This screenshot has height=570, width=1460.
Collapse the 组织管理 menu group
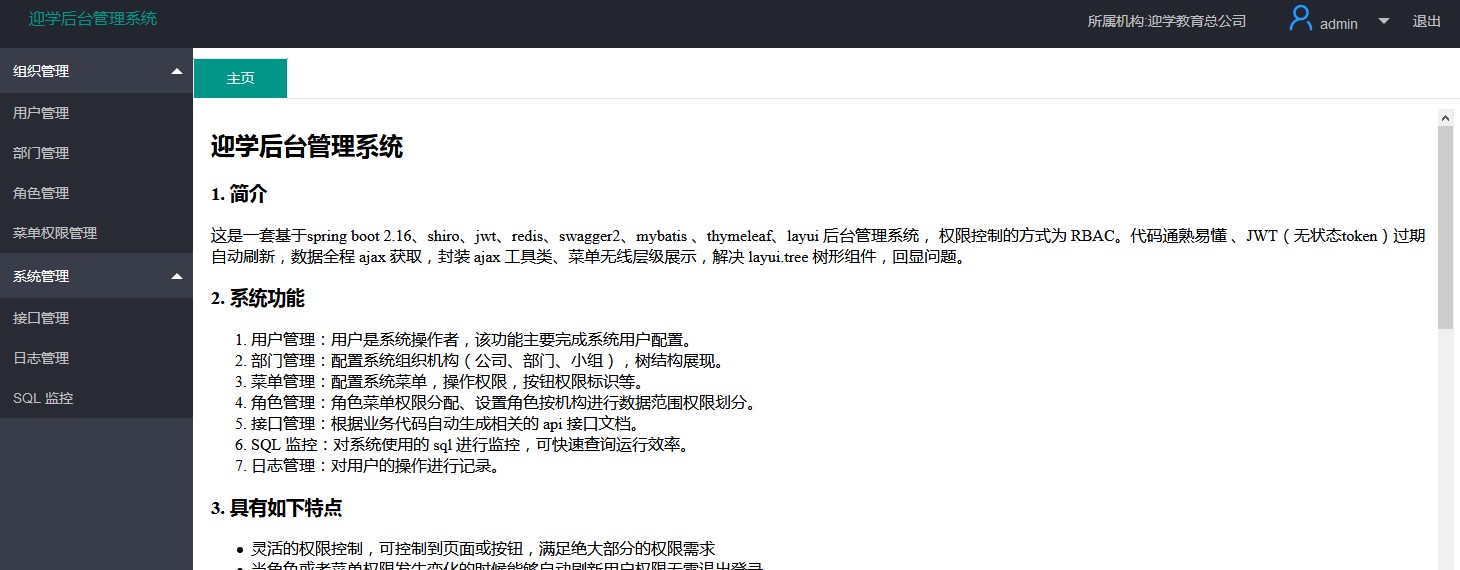96,71
